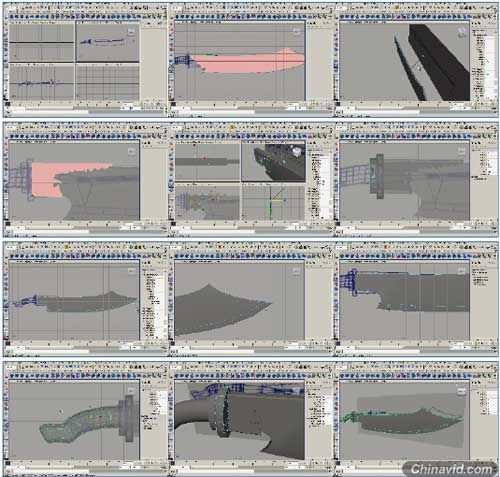
Task: Click the black corner square below the top-left screenshot's toolbox
Action: [x=7, y=104]
